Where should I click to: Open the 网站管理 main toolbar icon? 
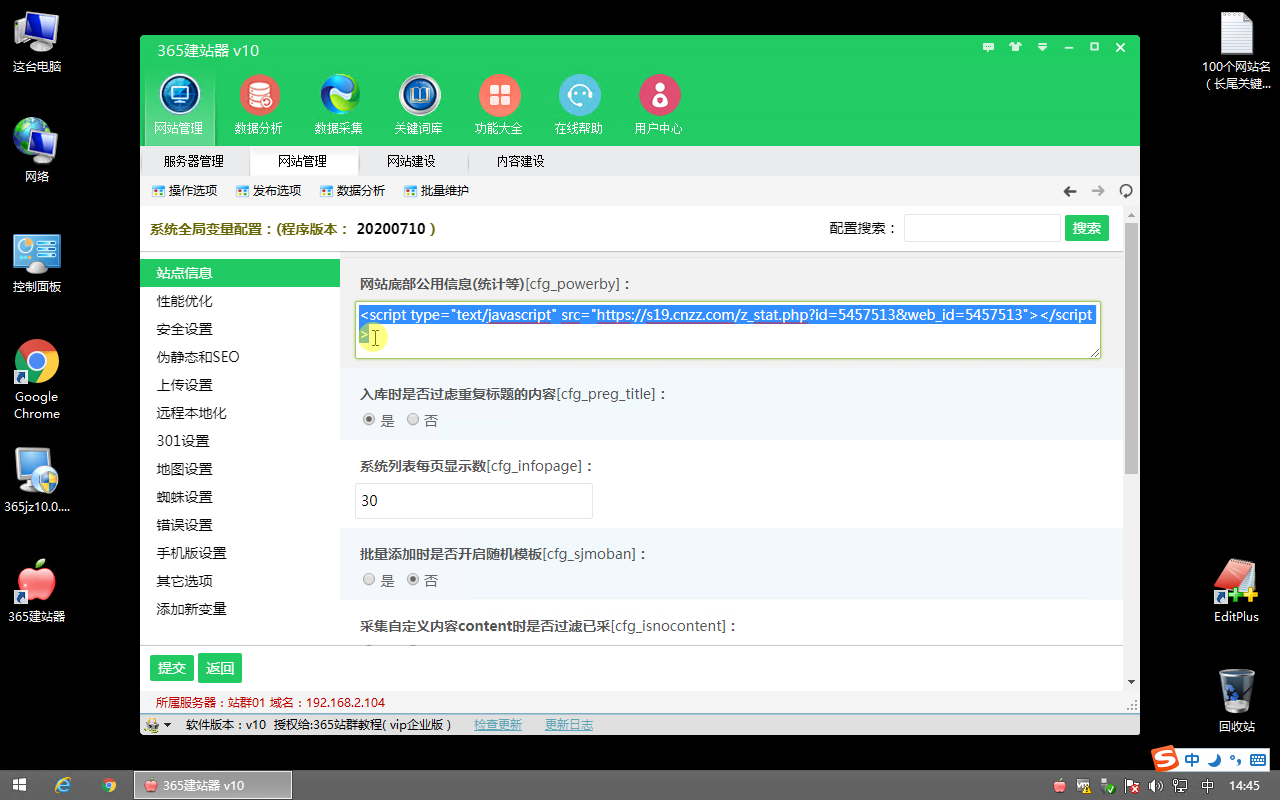(x=179, y=105)
